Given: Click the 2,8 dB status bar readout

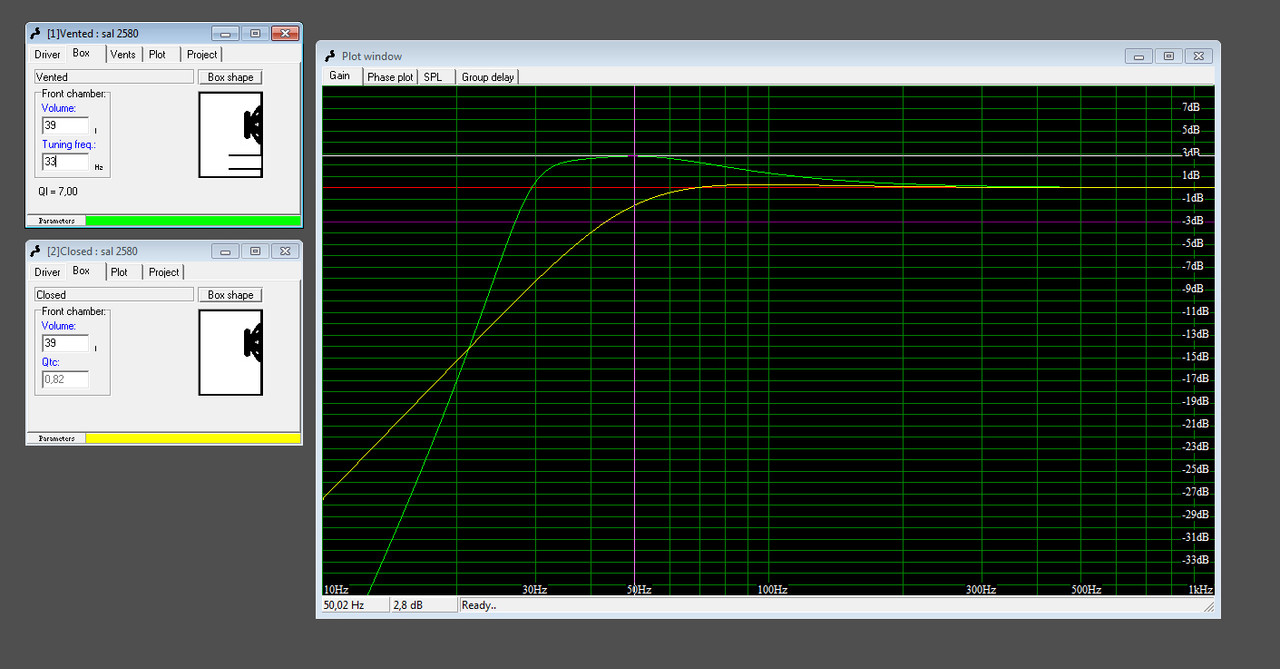Looking at the screenshot, I should [x=423, y=605].
